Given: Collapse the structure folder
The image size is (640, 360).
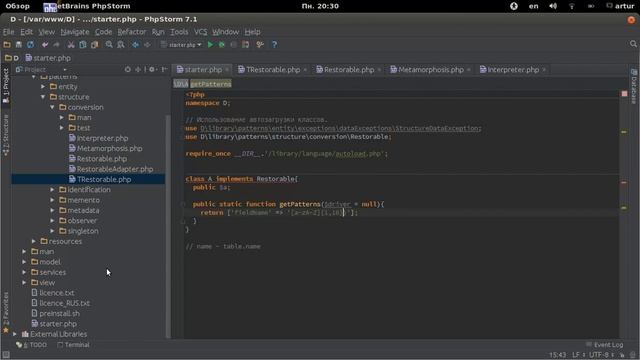Looking at the screenshot, I should coord(43,97).
